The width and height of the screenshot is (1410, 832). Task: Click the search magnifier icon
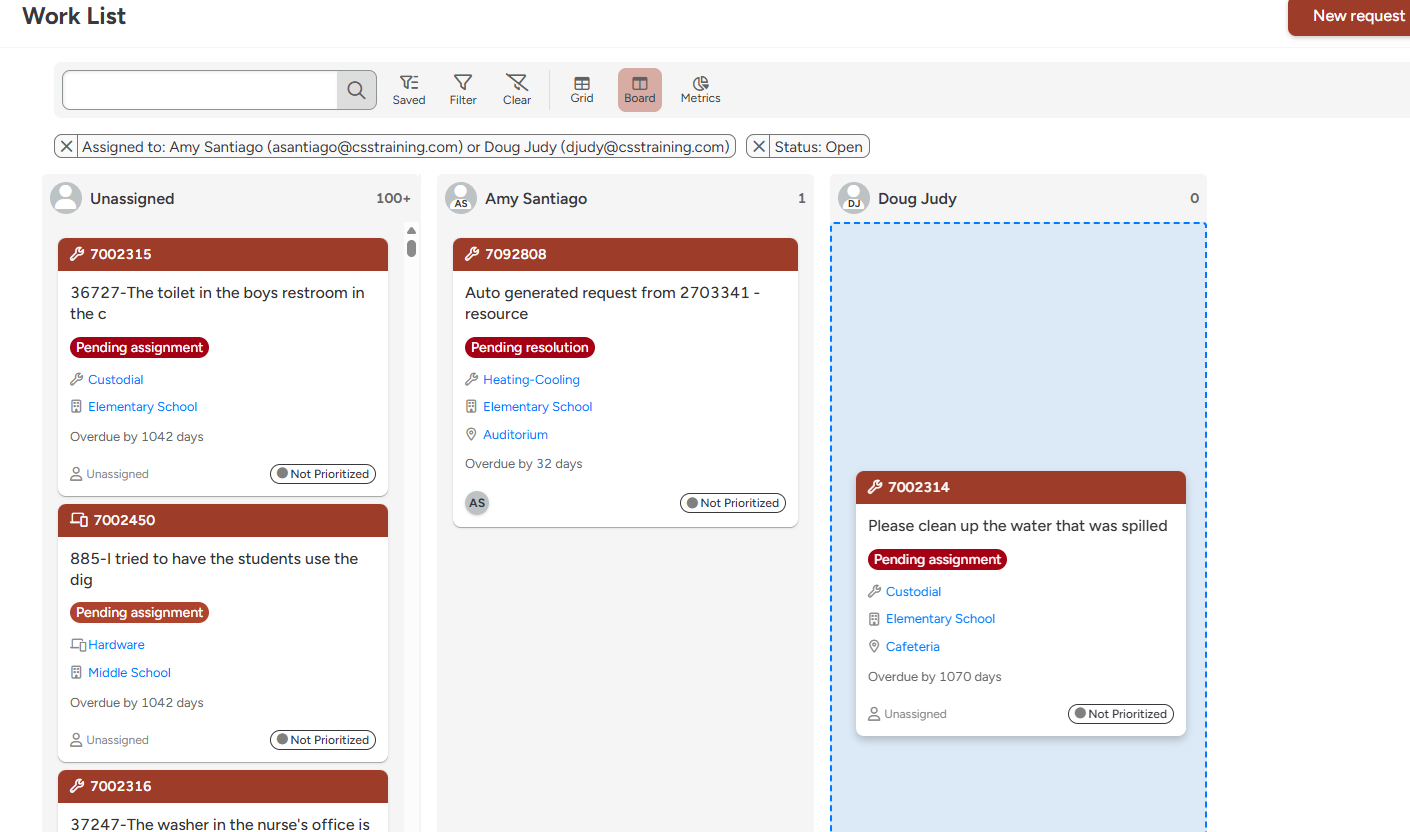(x=356, y=90)
